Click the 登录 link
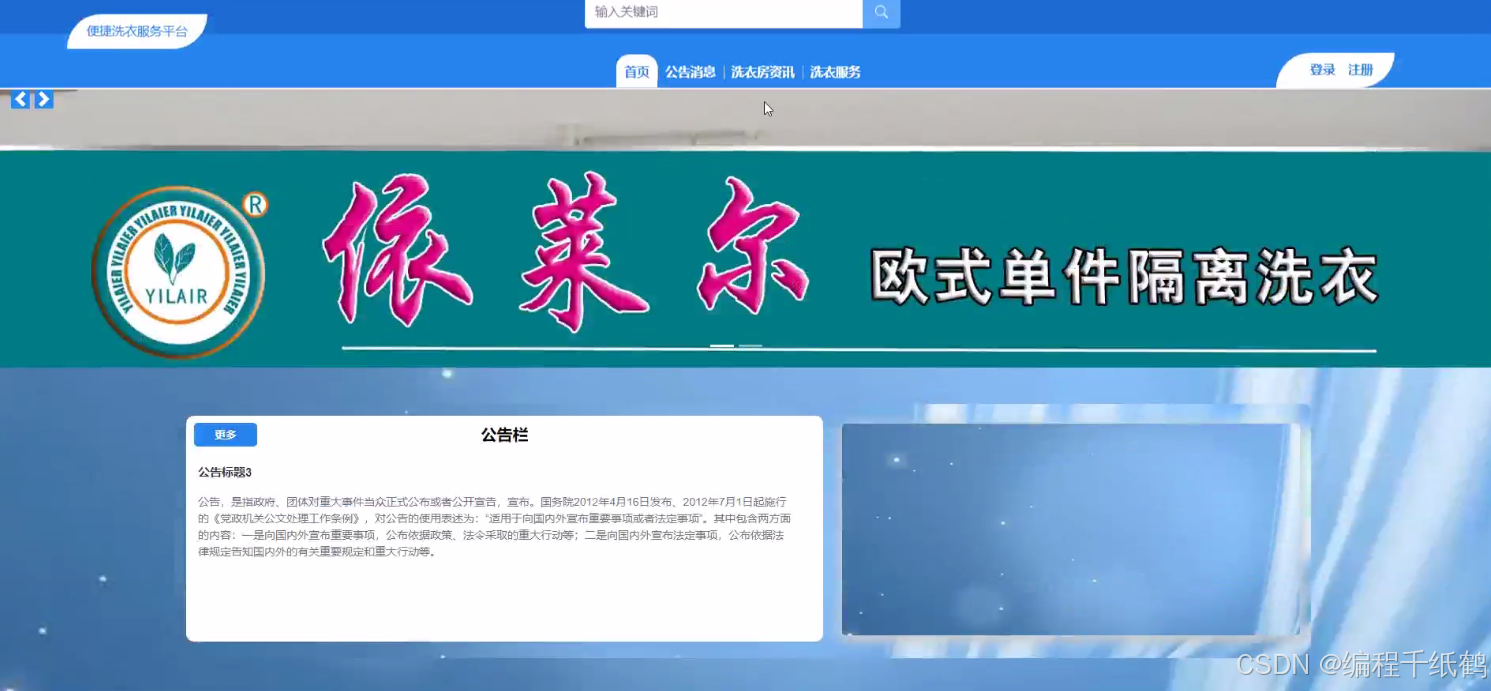Image resolution: width=1491 pixels, height=691 pixels. [1323, 70]
